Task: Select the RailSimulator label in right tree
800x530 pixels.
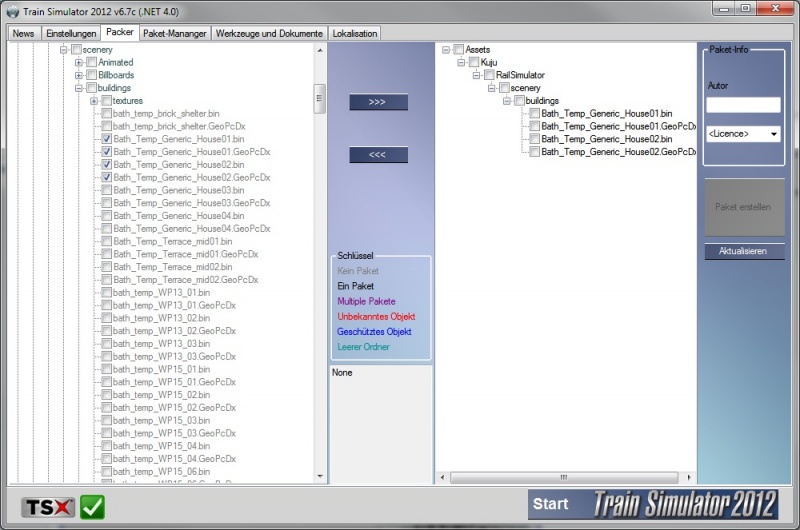Action: (520, 75)
